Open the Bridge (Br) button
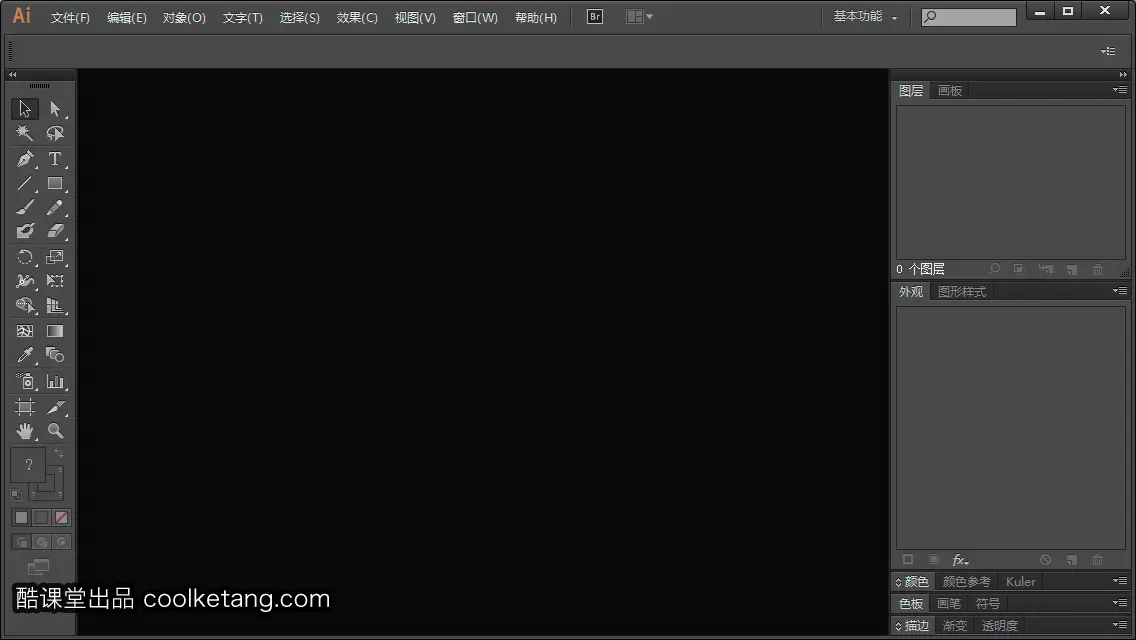This screenshot has width=1136, height=640. click(595, 17)
